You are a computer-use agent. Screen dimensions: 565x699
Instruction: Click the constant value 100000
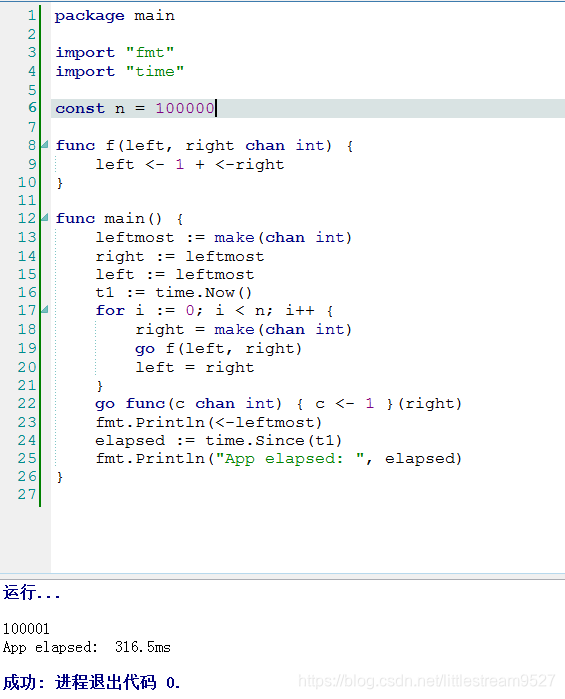click(185, 108)
